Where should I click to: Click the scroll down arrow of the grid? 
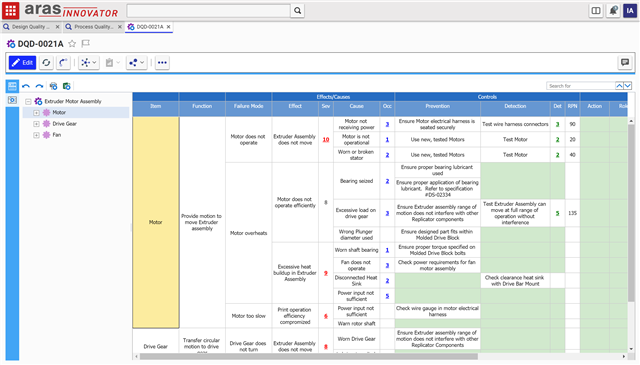pyautogui.click(x=631, y=349)
